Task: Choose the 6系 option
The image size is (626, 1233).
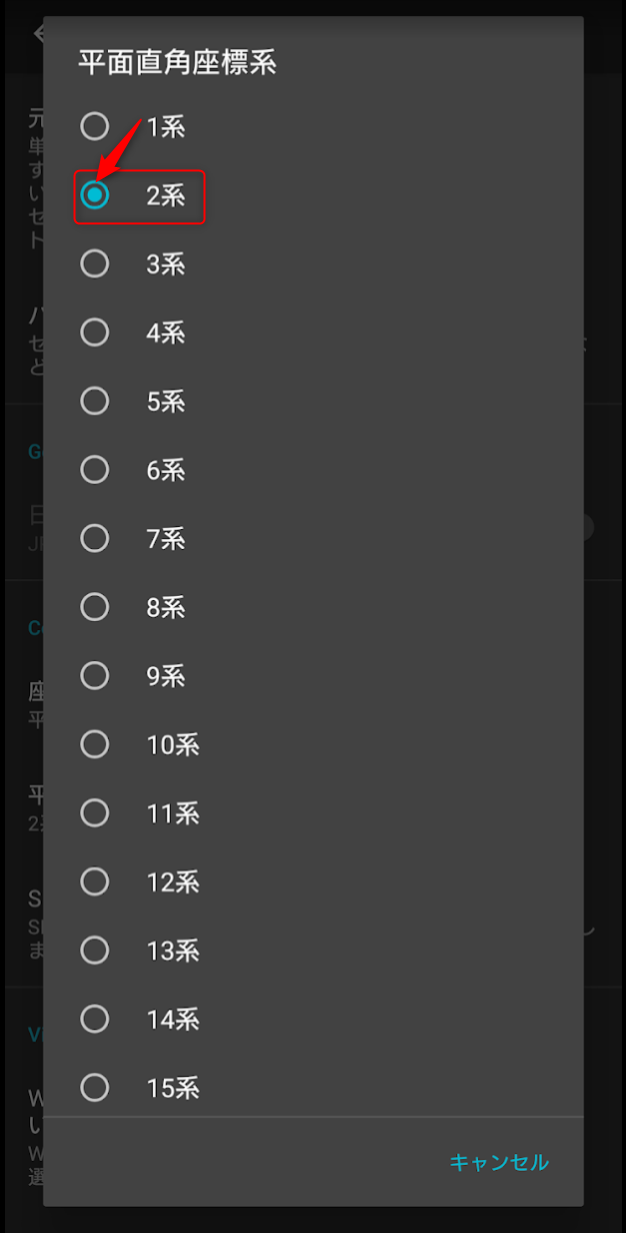Action: pos(95,470)
